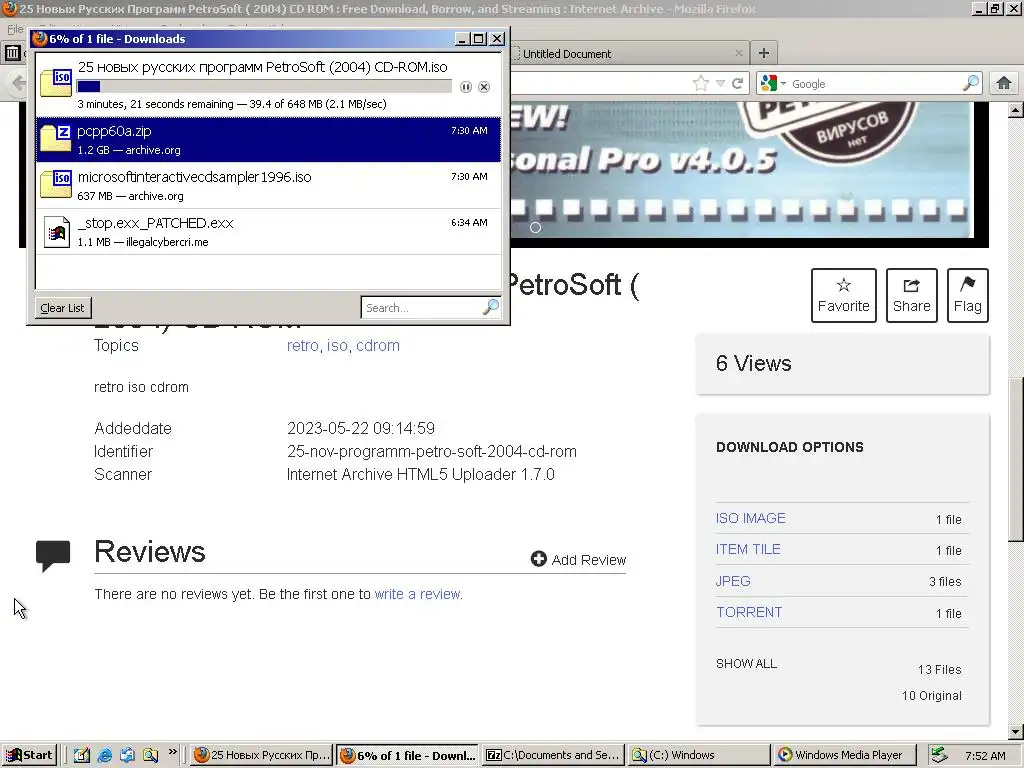Open the cdrom topic link
The image size is (1024, 768).
(377, 345)
